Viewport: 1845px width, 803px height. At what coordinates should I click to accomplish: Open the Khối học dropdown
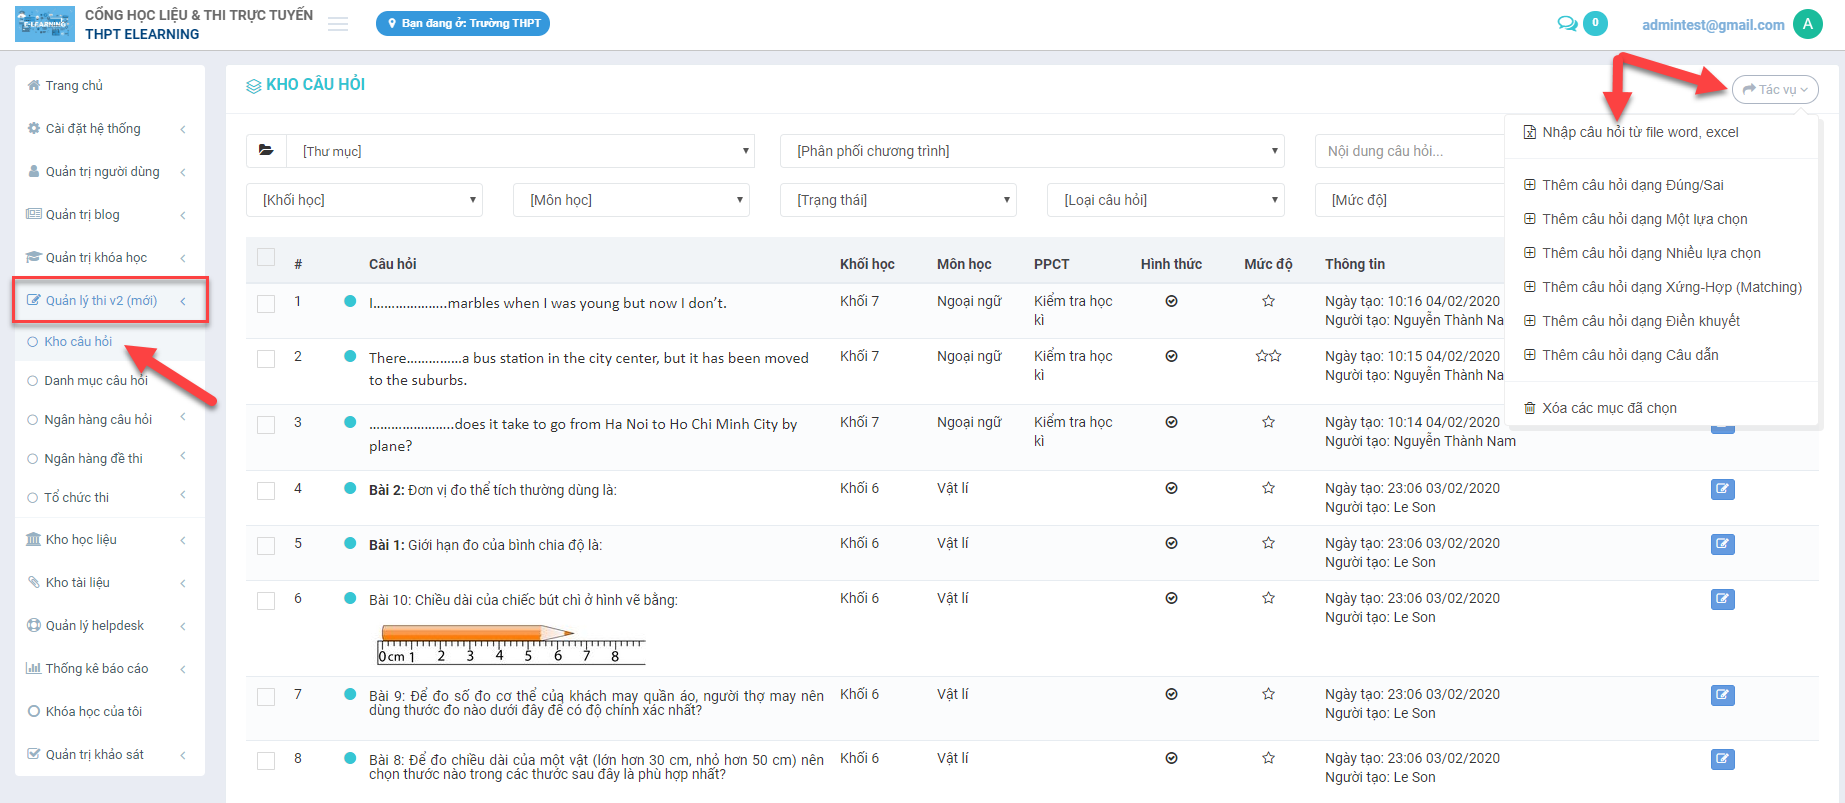[365, 200]
